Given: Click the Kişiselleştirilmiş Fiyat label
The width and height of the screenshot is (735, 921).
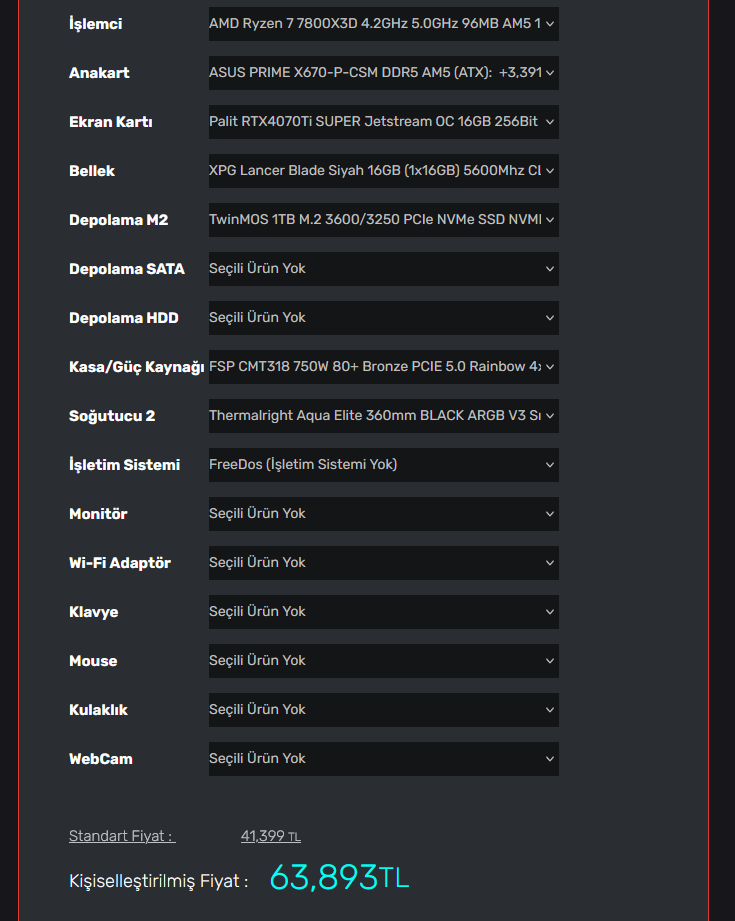Looking at the screenshot, I should click(x=158, y=881).
